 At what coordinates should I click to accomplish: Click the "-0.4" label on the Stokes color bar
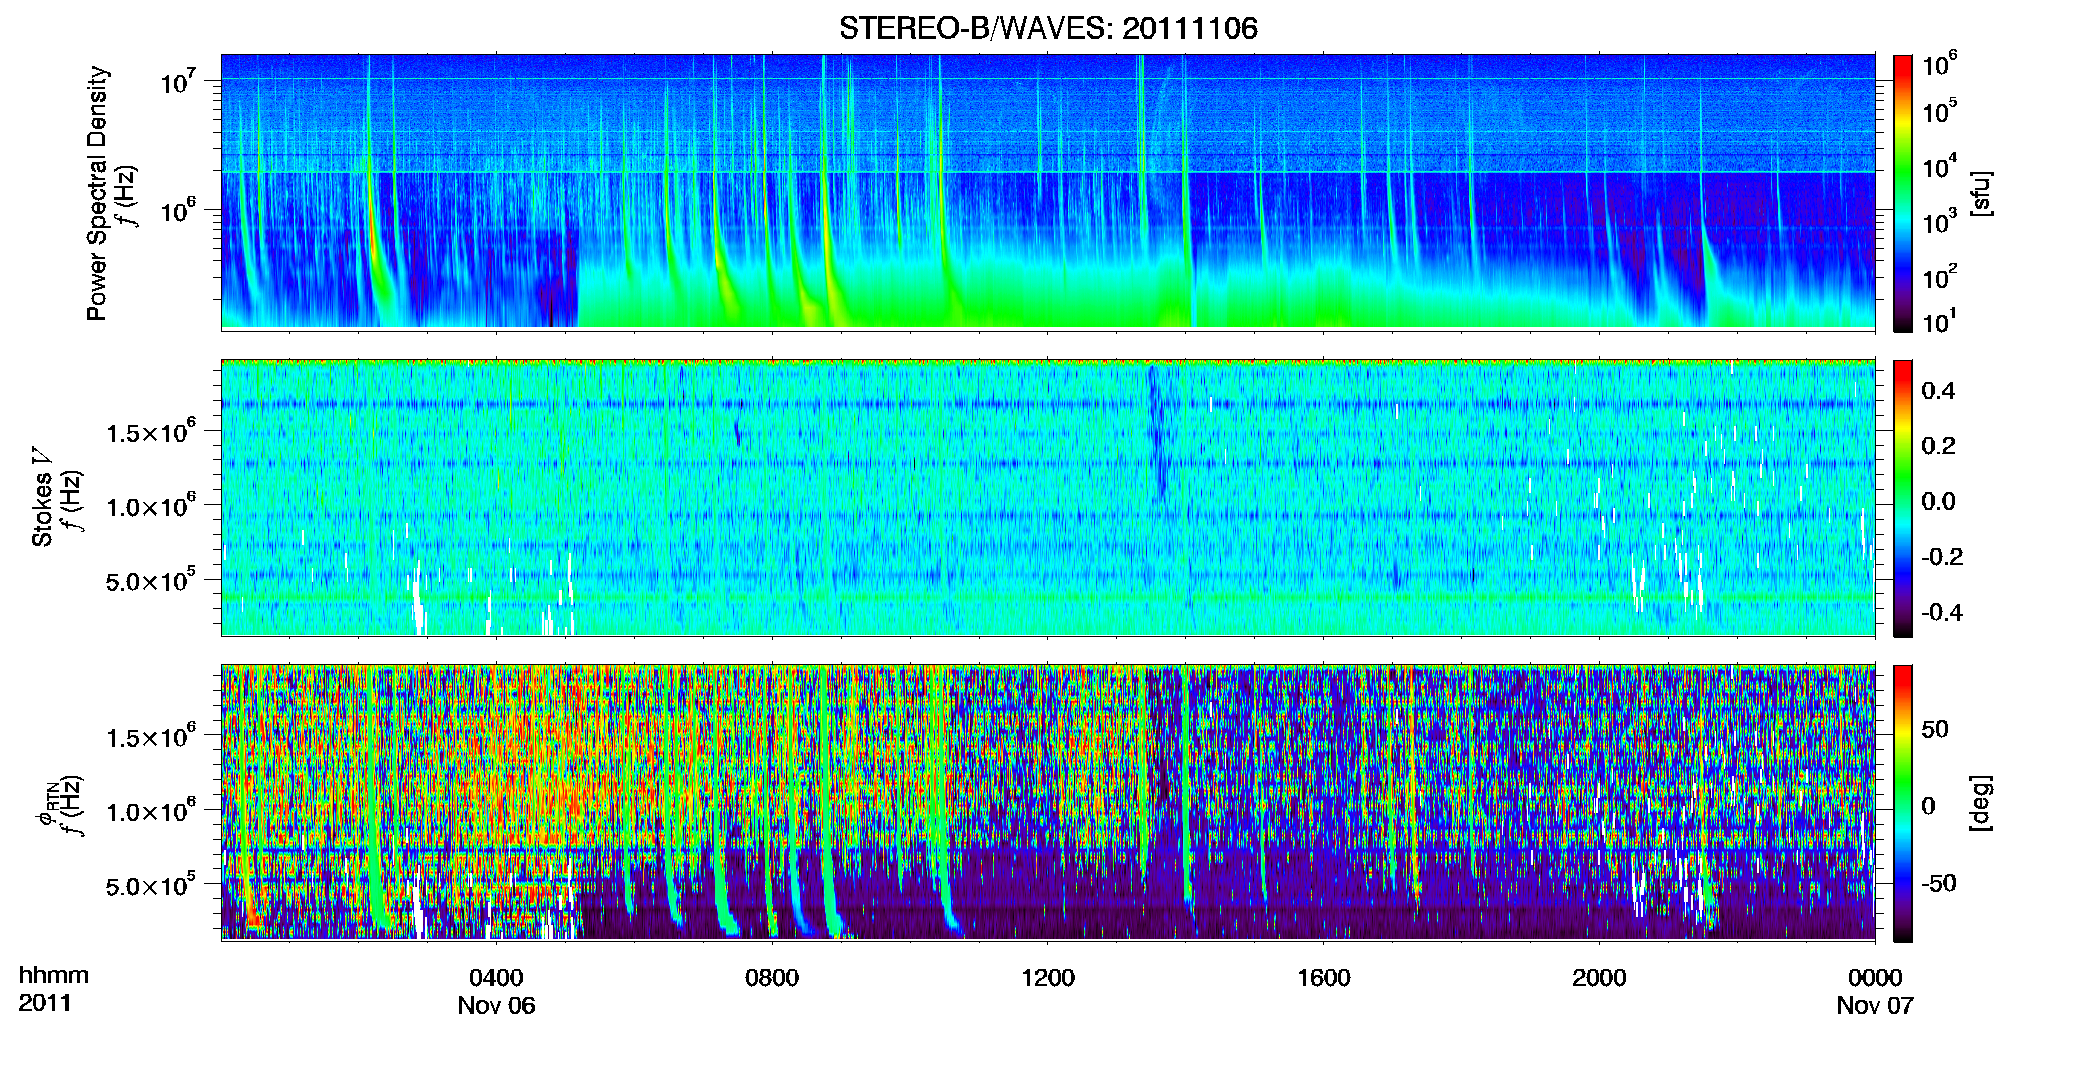[x=1942, y=612]
